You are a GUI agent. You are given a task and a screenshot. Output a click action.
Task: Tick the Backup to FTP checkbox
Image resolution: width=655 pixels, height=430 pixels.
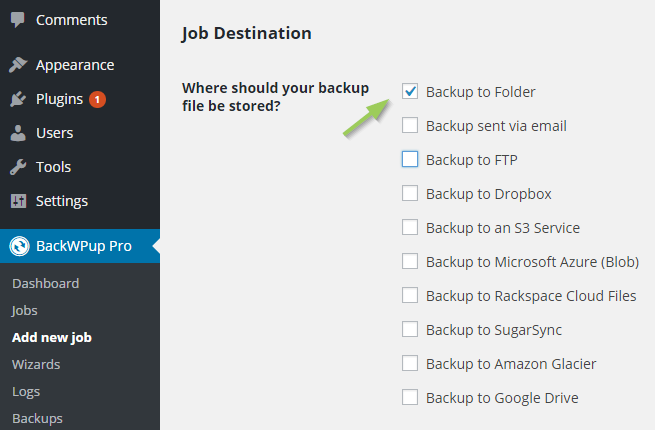[x=410, y=159]
